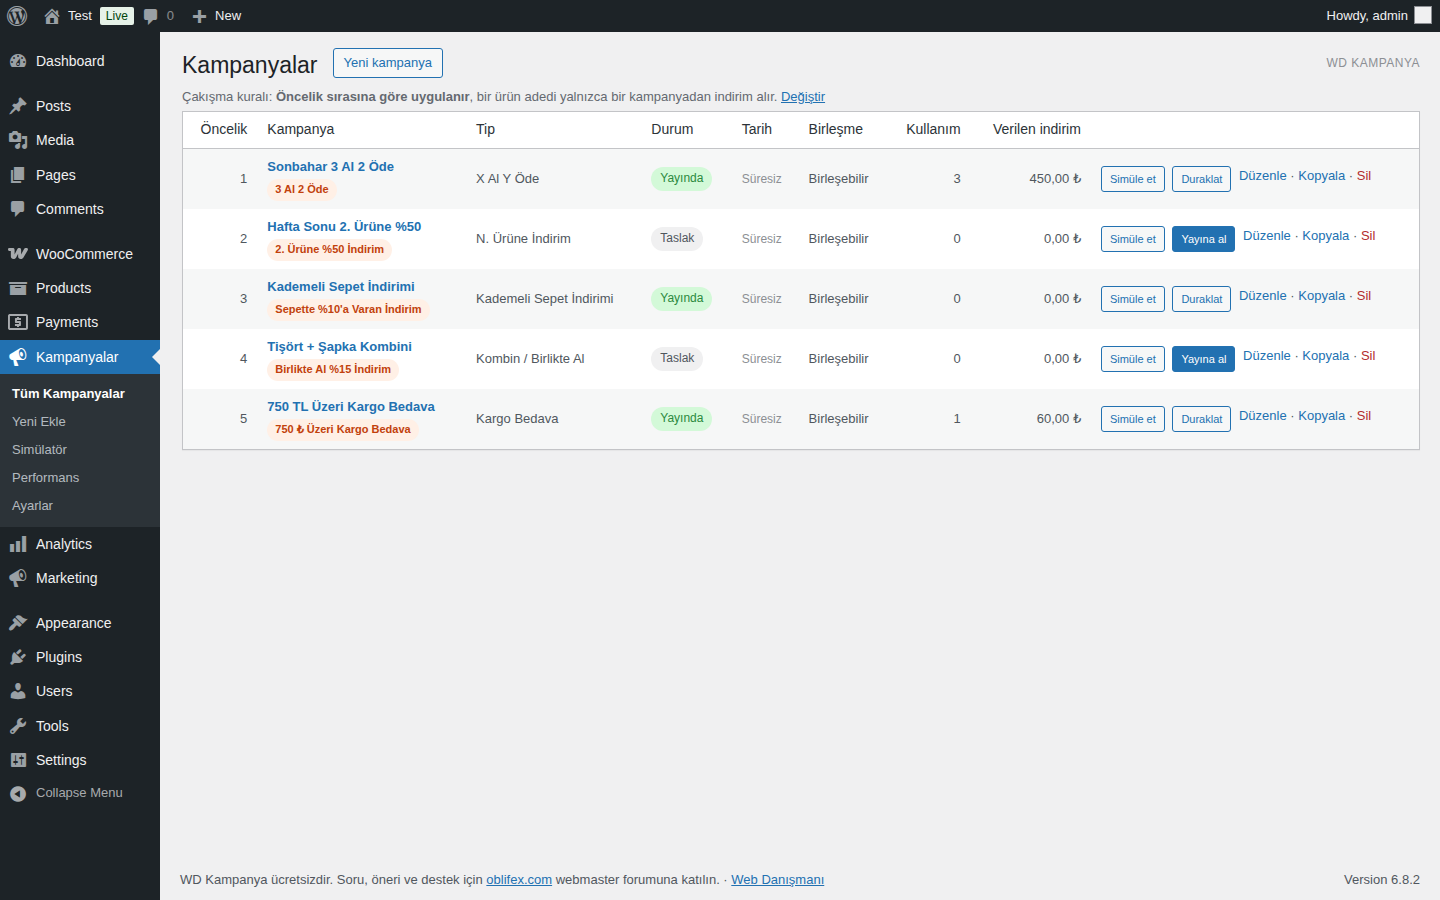1440x900 pixels.
Task: Click the Analytics bar chart icon
Action: pyautogui.click(x=18, y=544)
